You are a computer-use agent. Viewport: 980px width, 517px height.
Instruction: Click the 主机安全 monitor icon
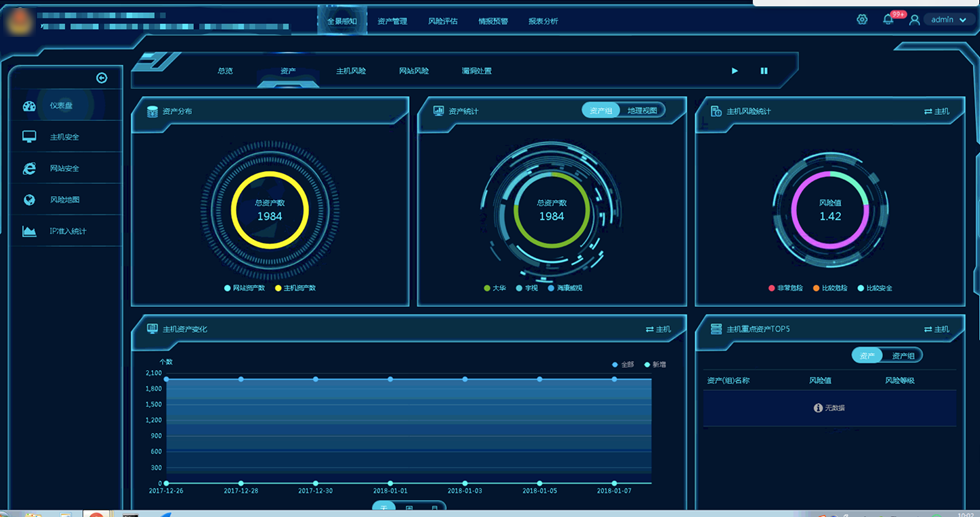pyautogui.click(x=29, y=137)
